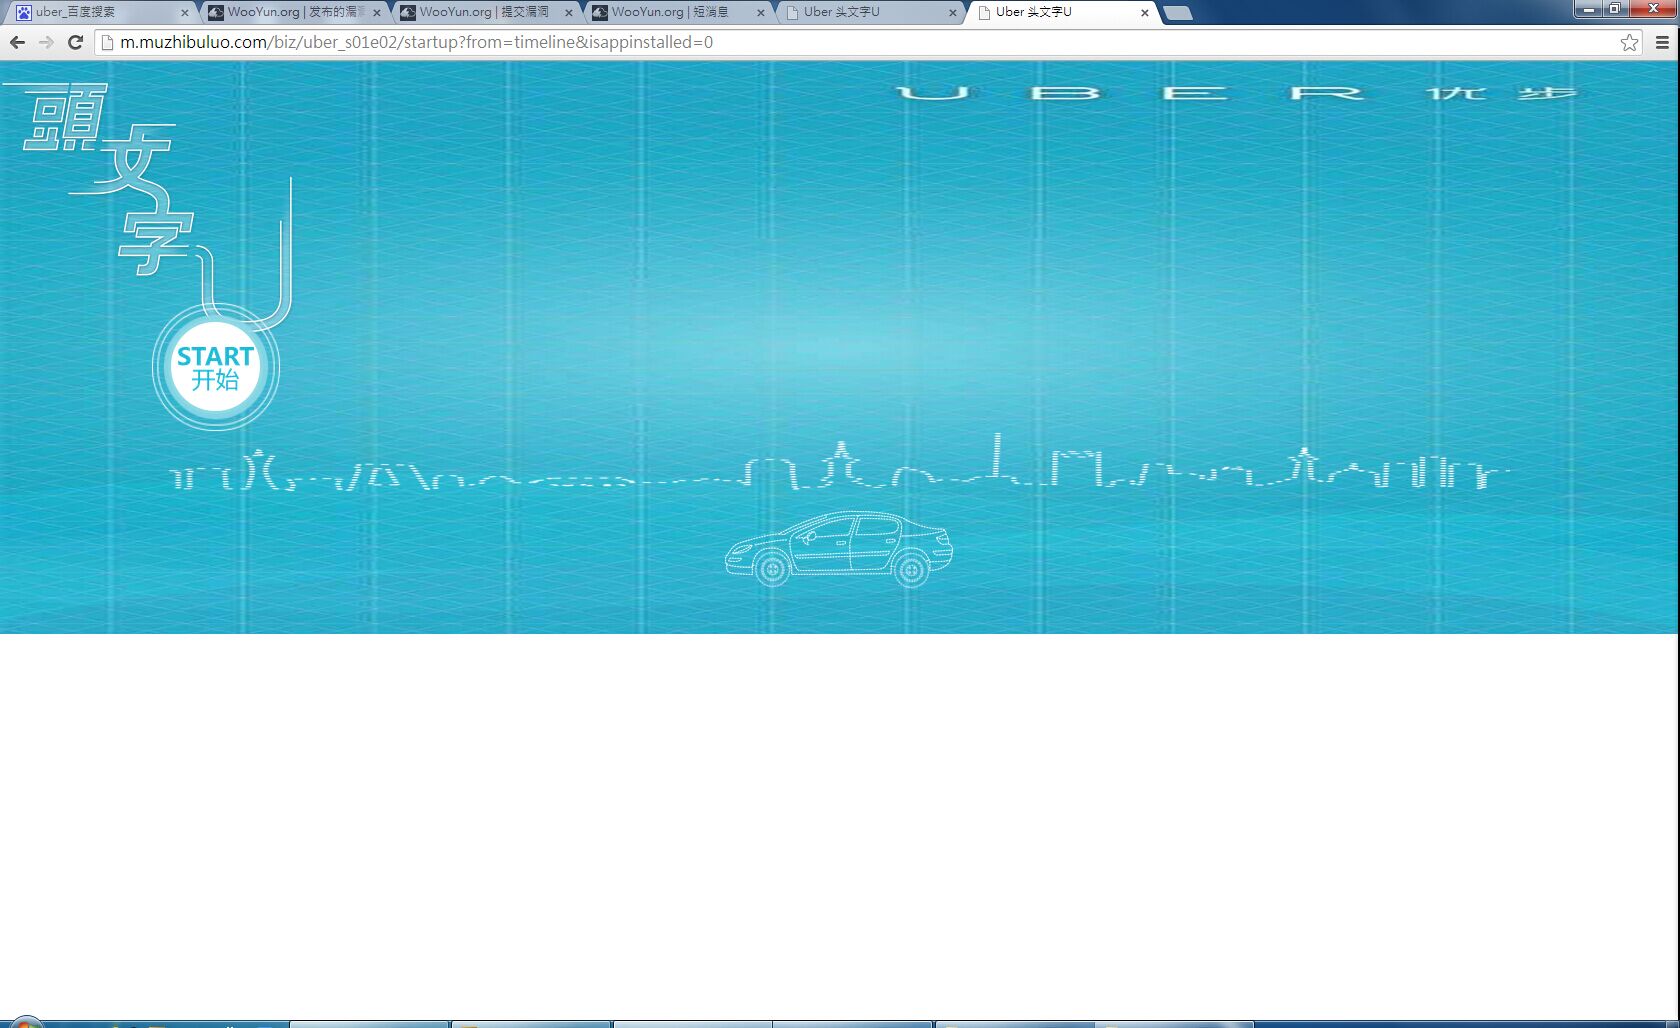Screen dimensions: 1680x1028
Task: Click the page icon in address bar
Action: pyautogui.click(x=107, y=42)
